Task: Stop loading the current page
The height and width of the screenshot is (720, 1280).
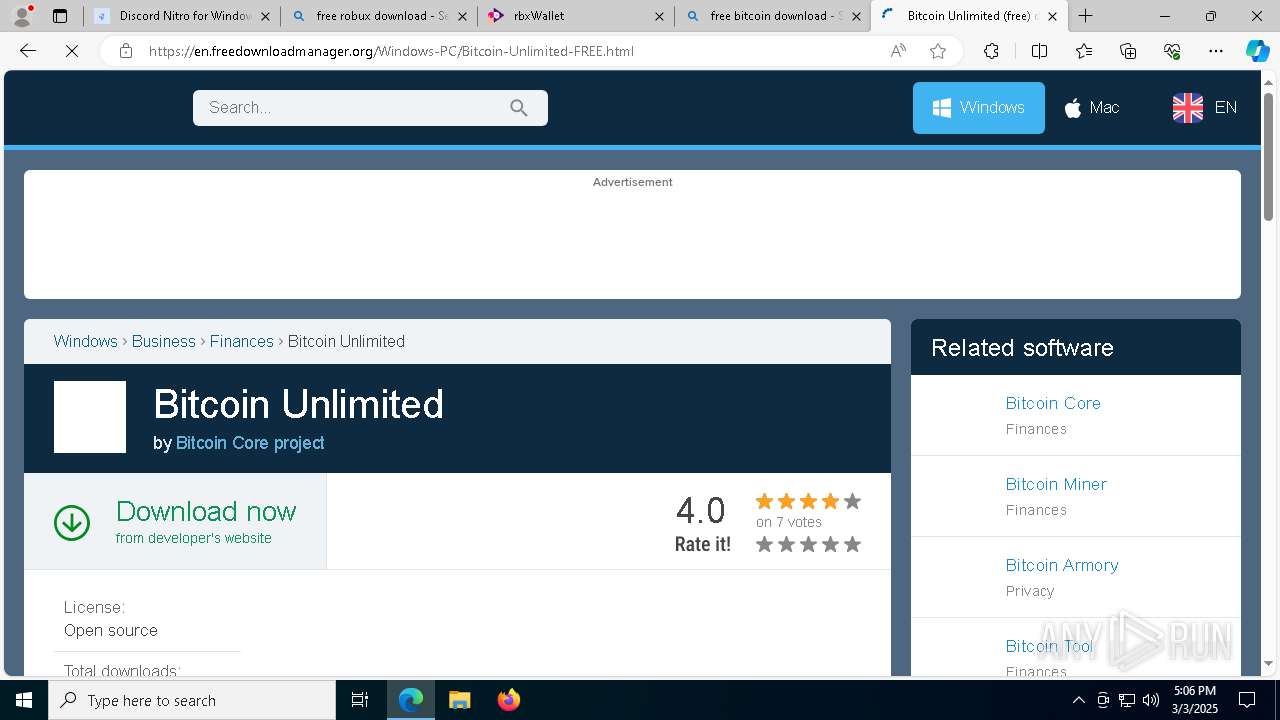Action: [x=72, y=51]
